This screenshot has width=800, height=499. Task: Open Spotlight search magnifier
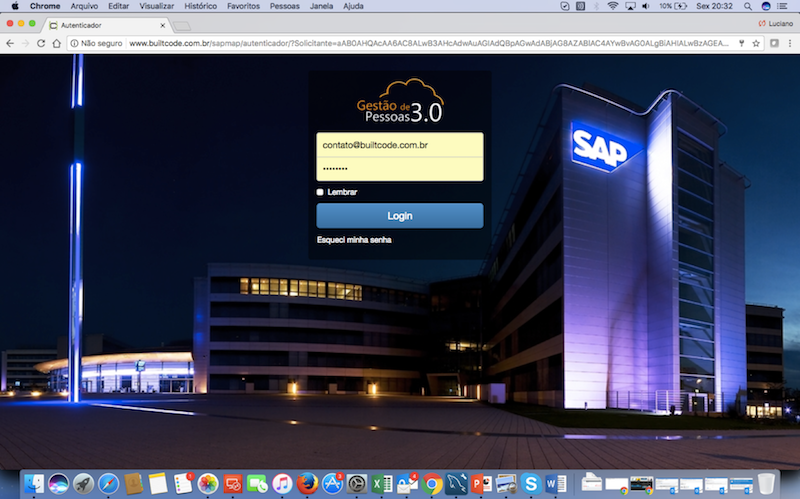click(x=747, y=6)
